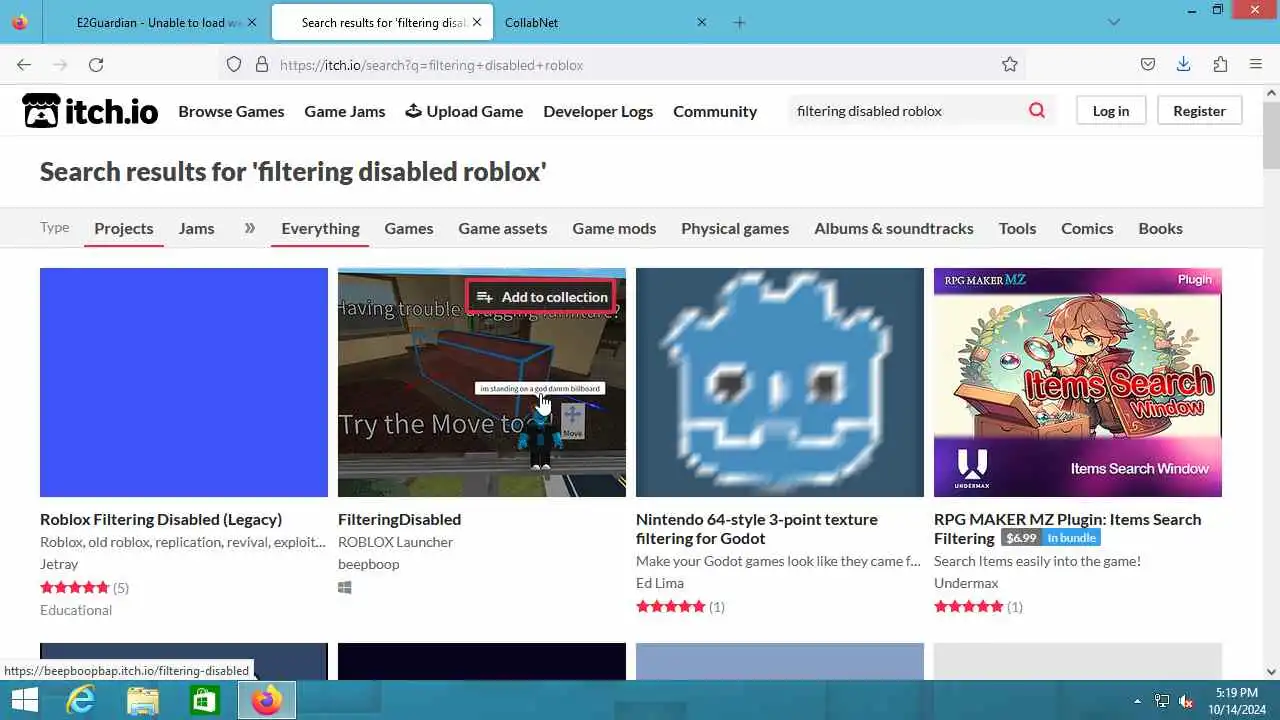This screenshot has width=1280, height=720.
Task: Click the In bundle badge
Action: 1071,538
